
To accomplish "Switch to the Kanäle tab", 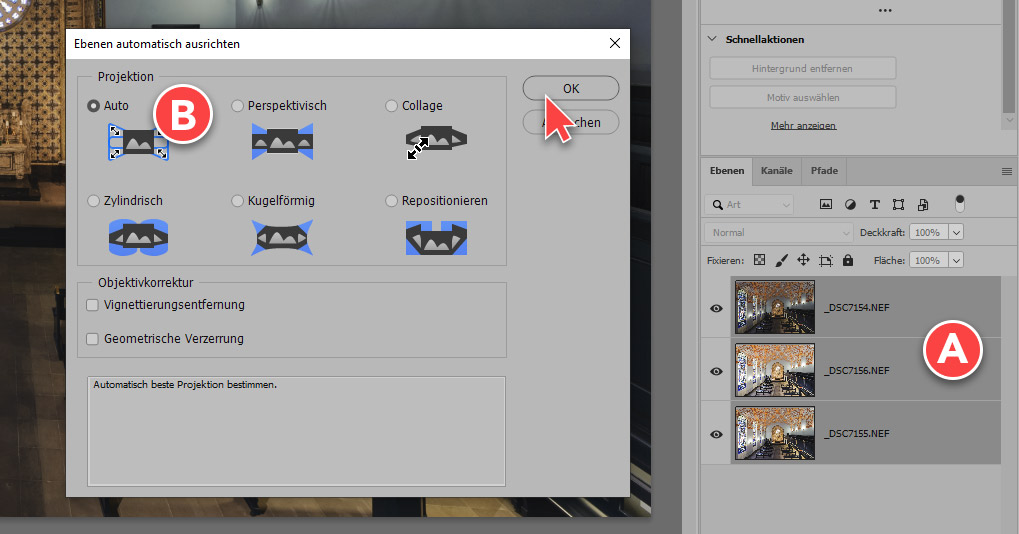I will [776, 171].
